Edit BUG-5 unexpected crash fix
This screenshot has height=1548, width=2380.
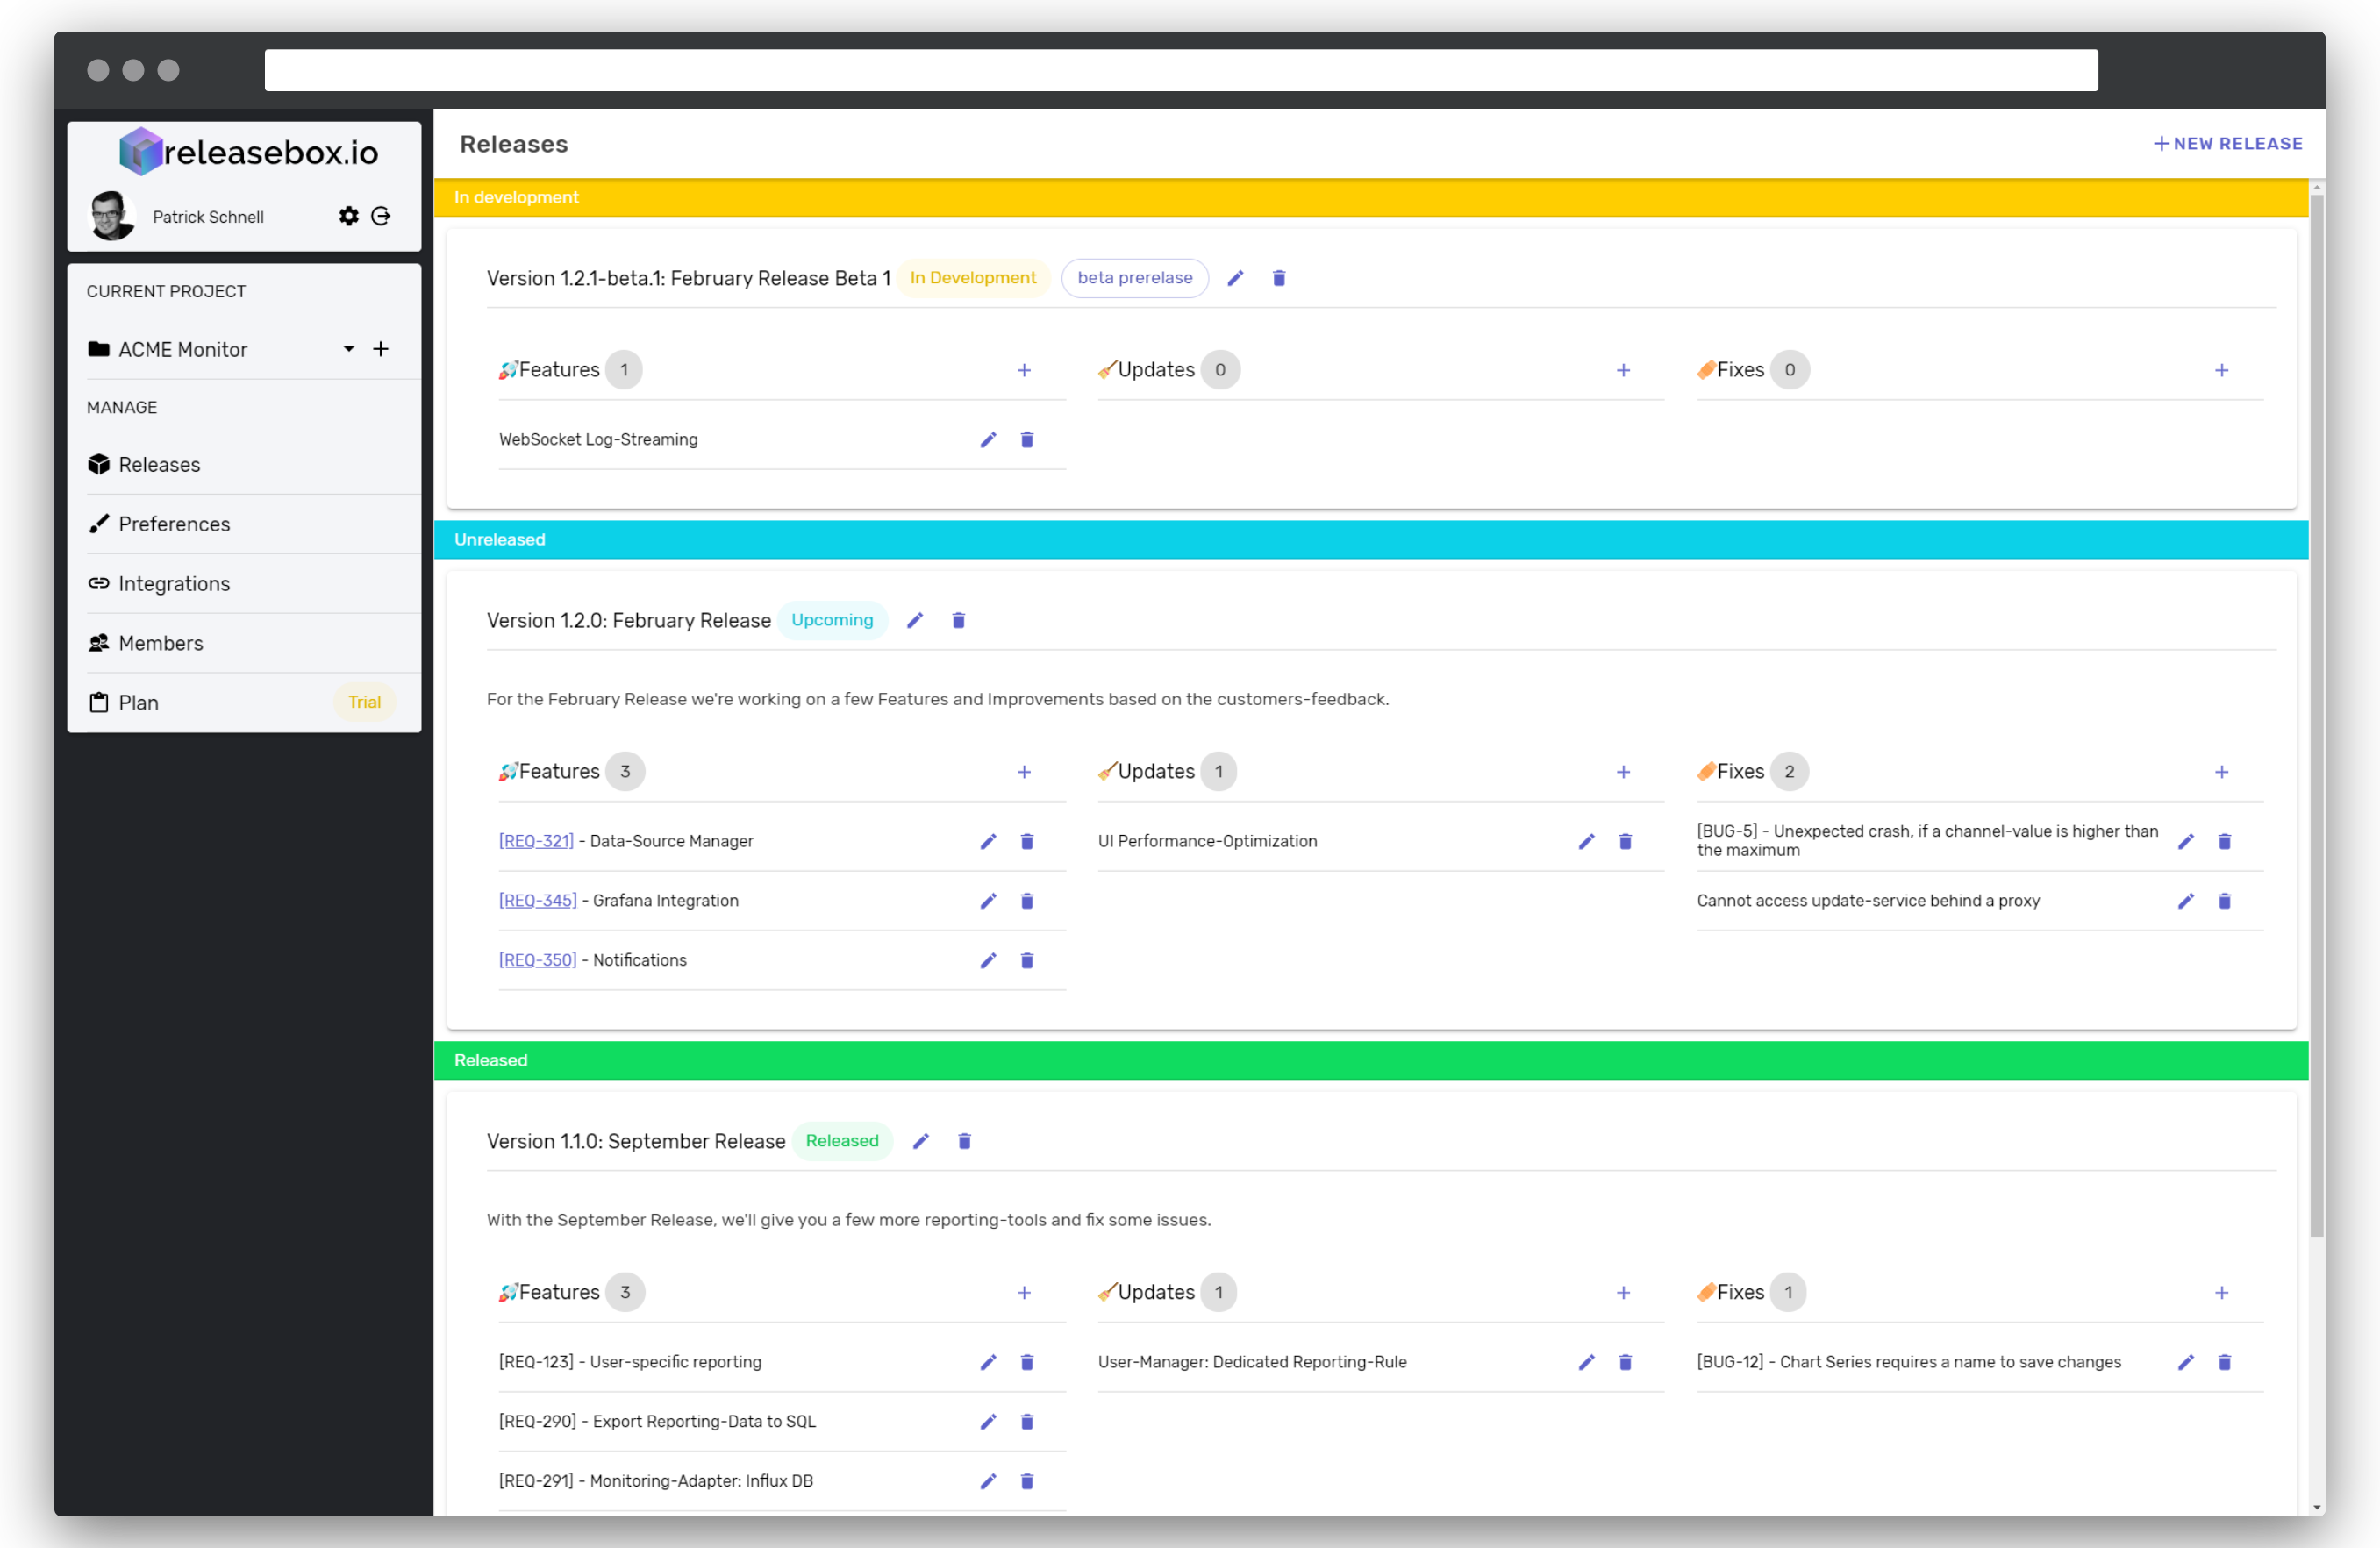(x=2186, y=842)
